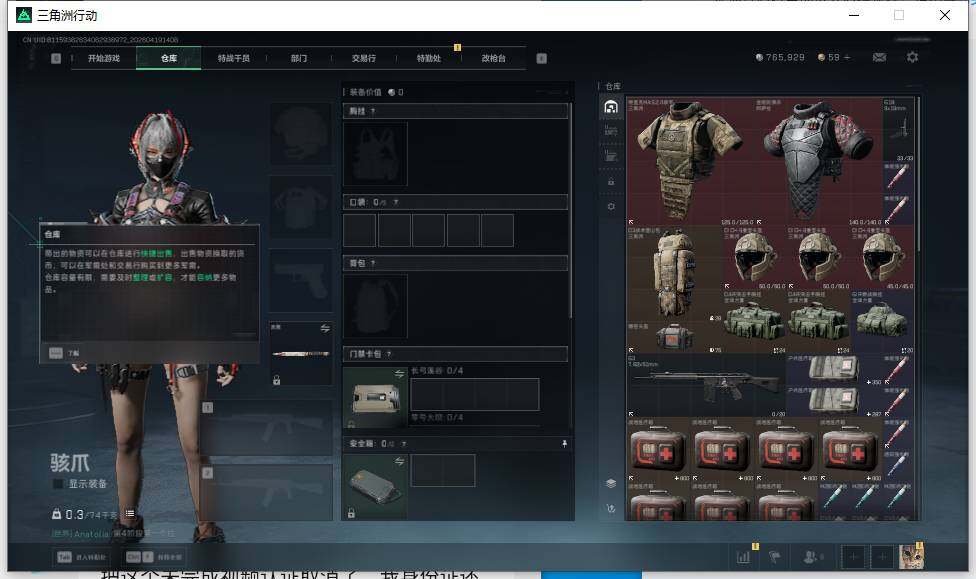Click the first squad invite plus slot

[x=853, y=557]
